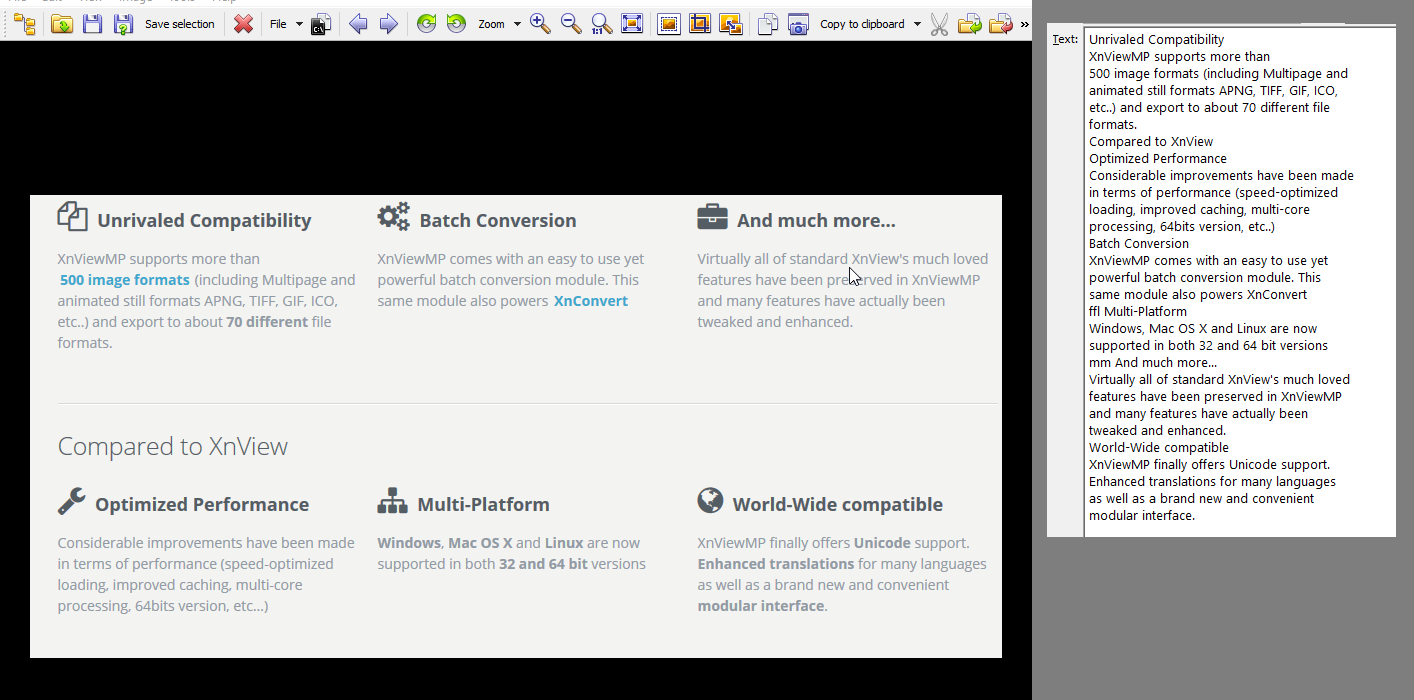
Task: Set zoom to 1:1 actual size
Action: coord(602,24)
